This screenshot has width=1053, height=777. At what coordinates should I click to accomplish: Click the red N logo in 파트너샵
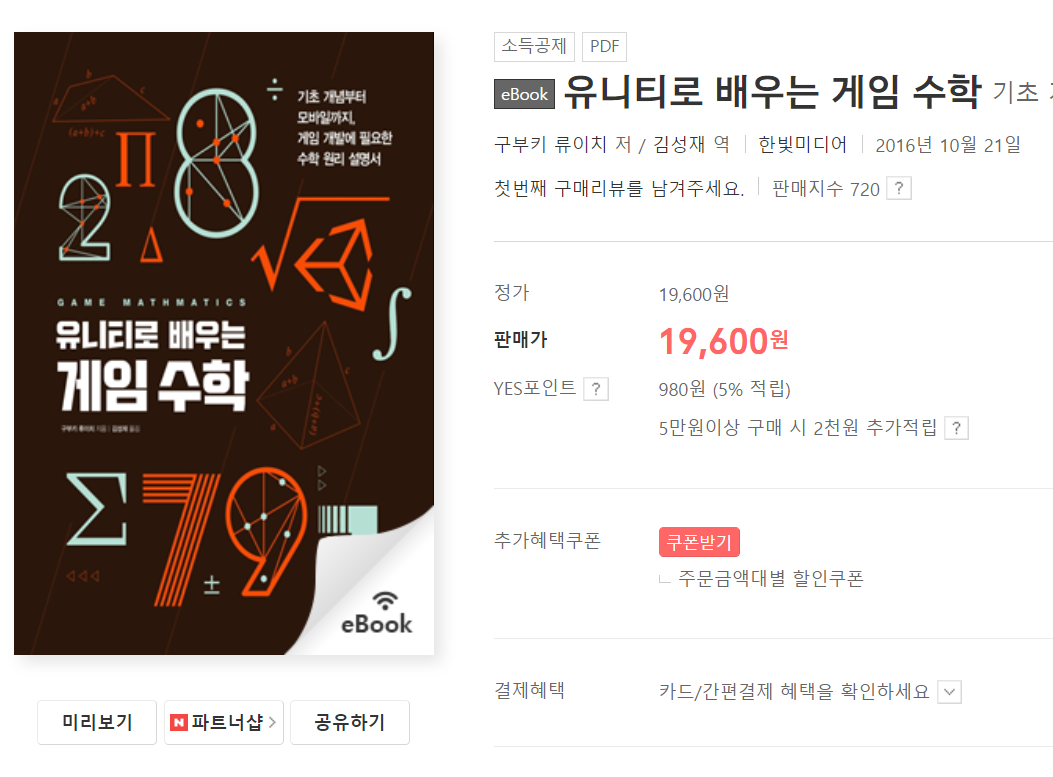179,723
